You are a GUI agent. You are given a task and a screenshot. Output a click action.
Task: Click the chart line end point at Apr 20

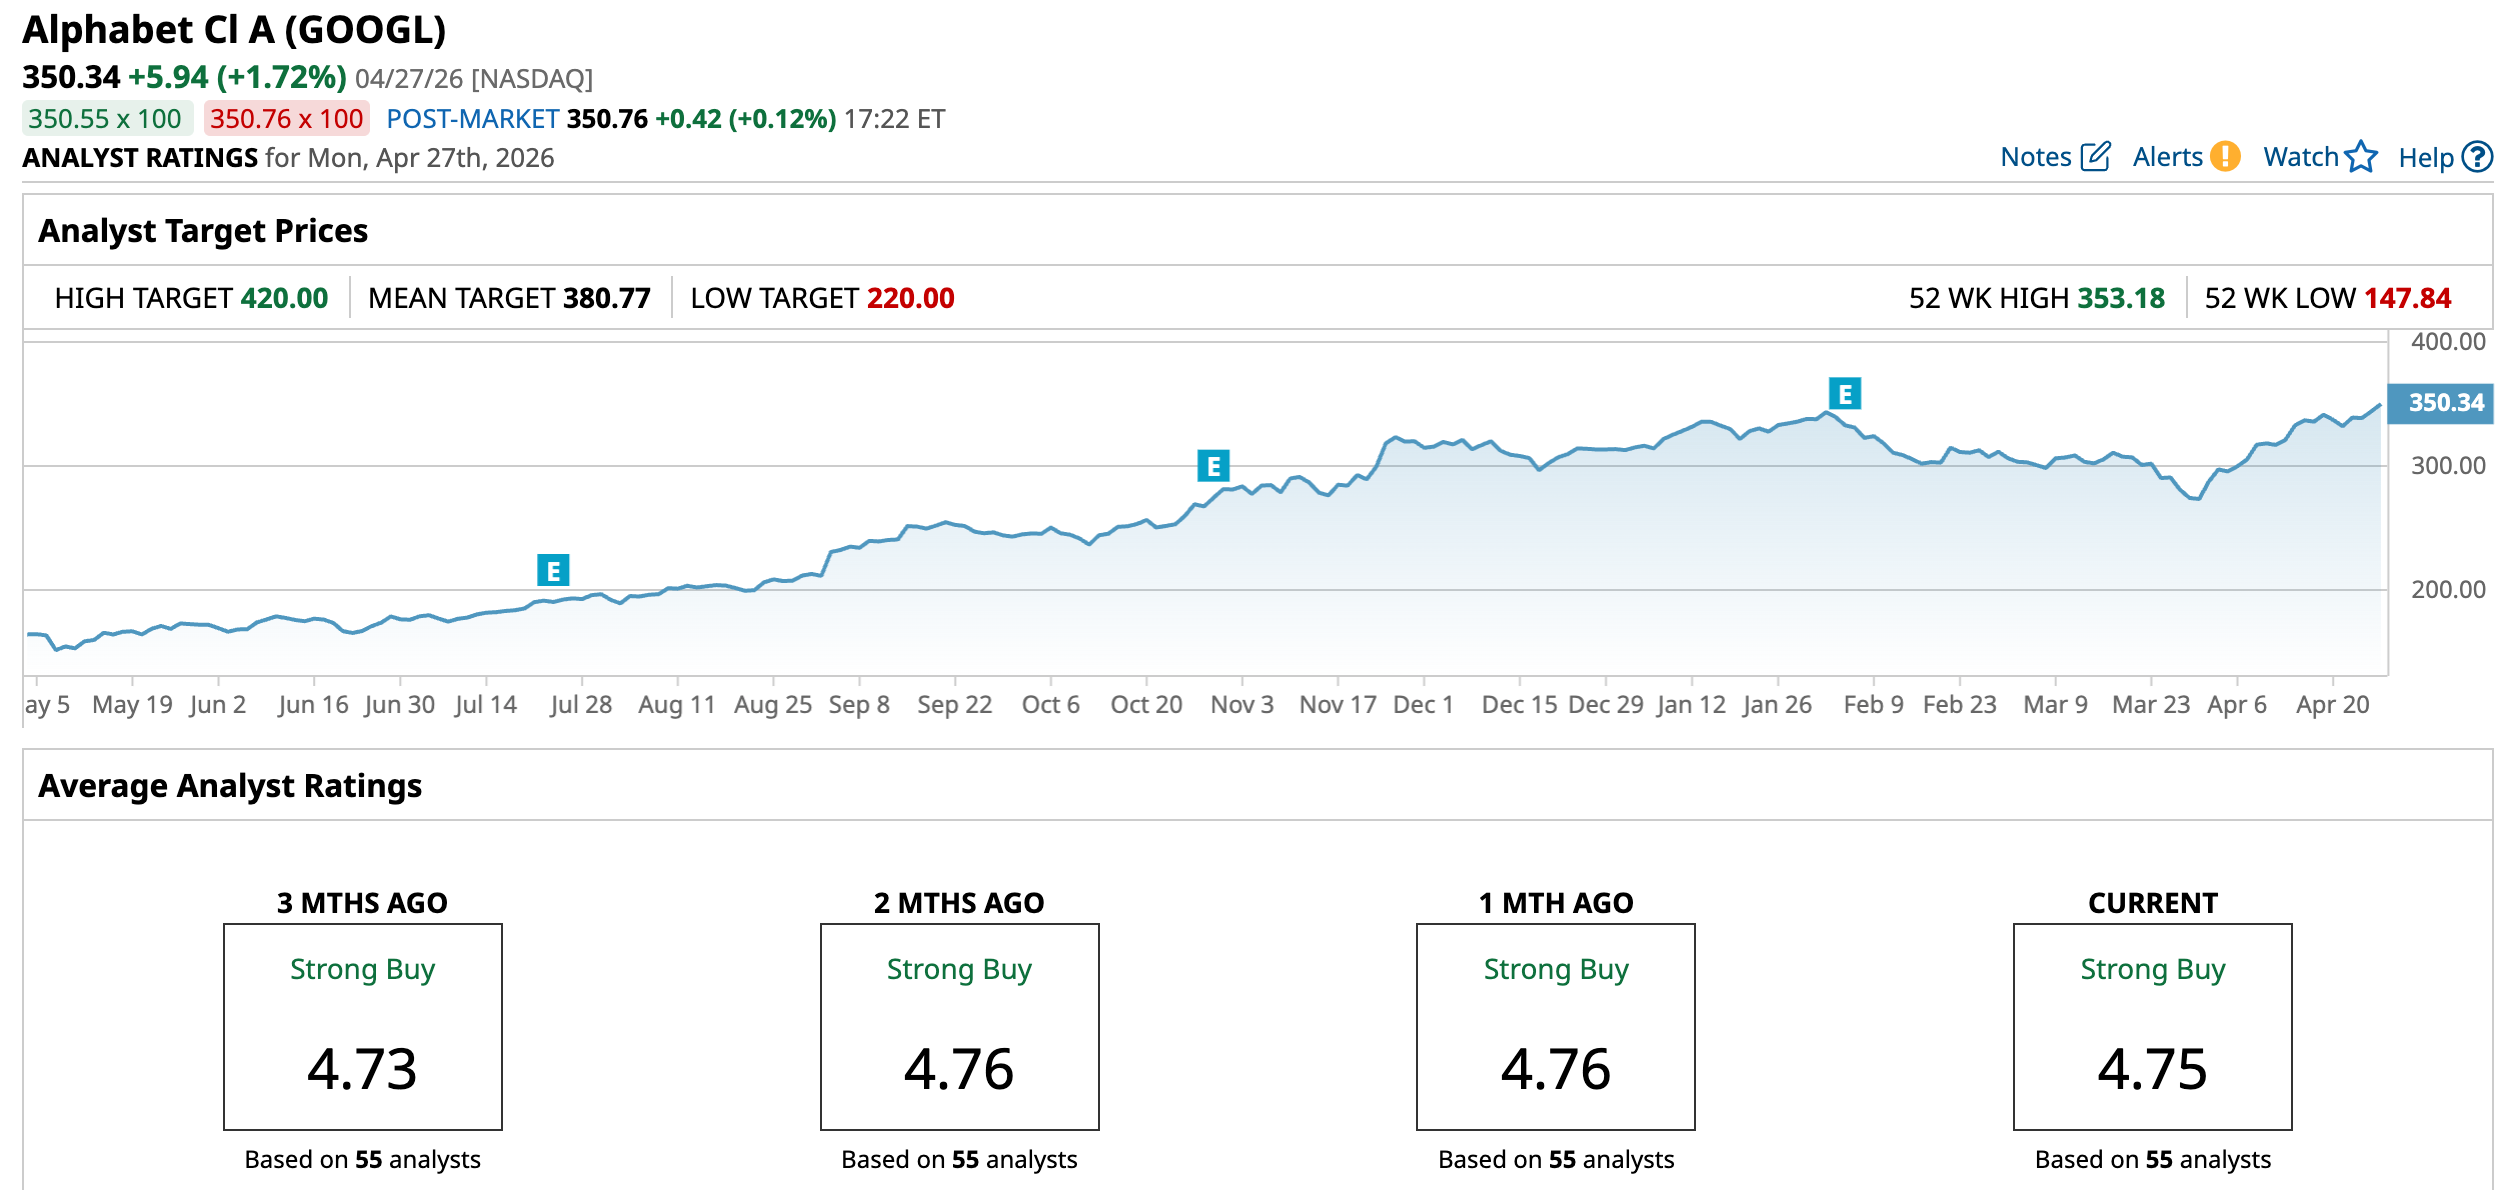click(2379, 406)
